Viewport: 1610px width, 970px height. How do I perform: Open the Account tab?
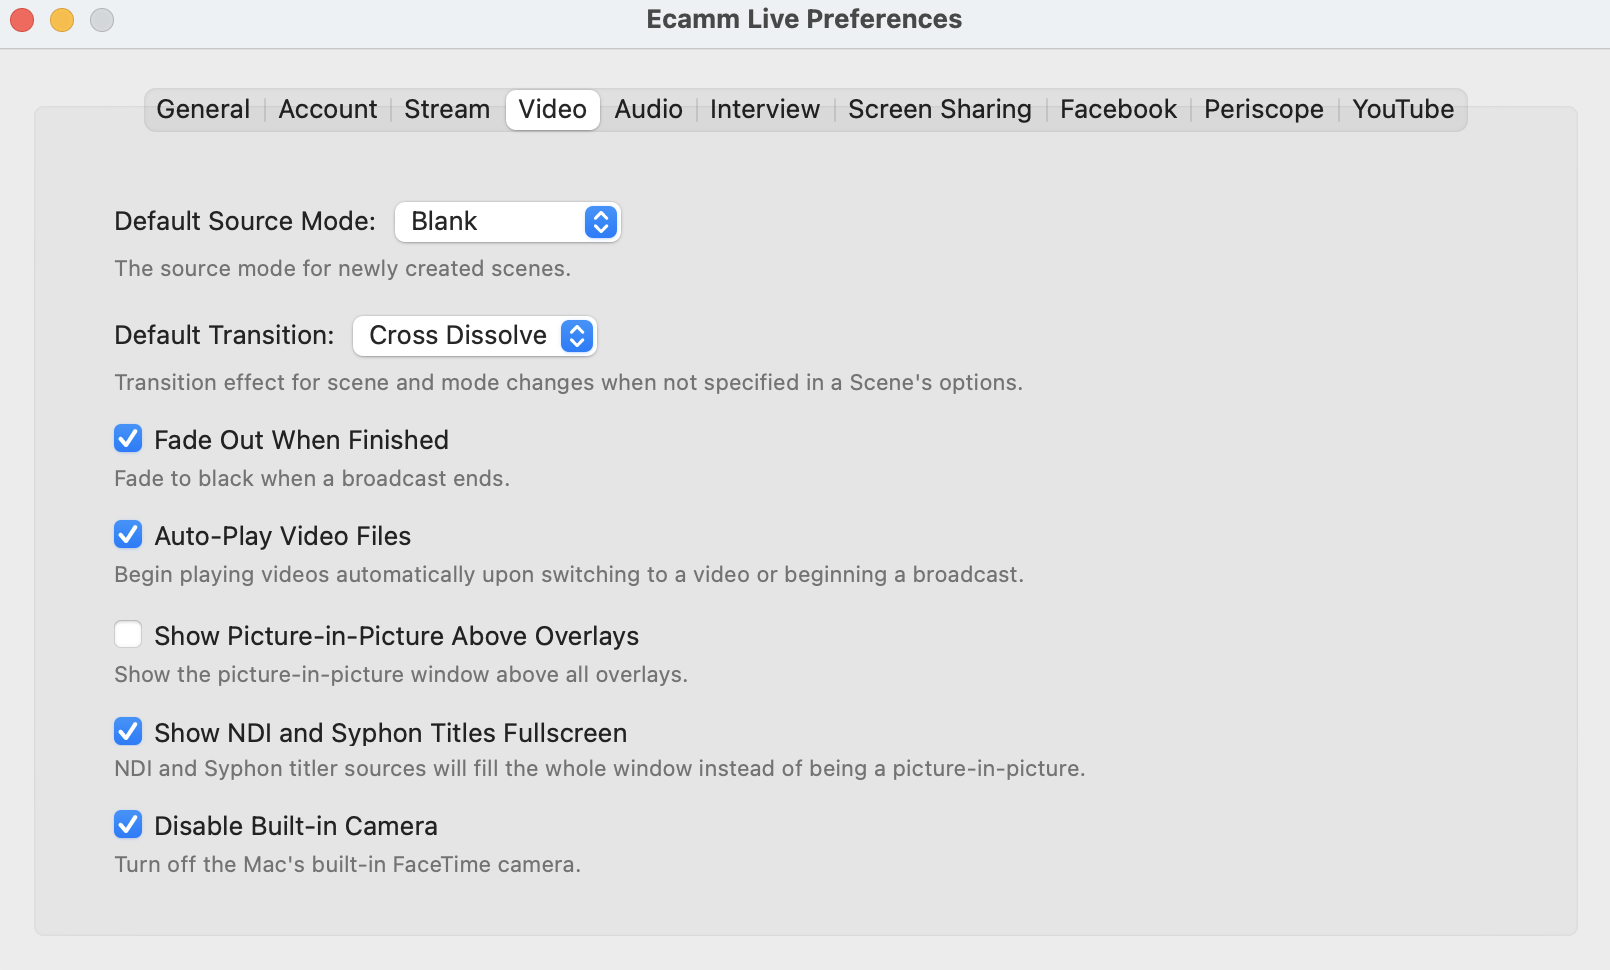pos(327,109)
